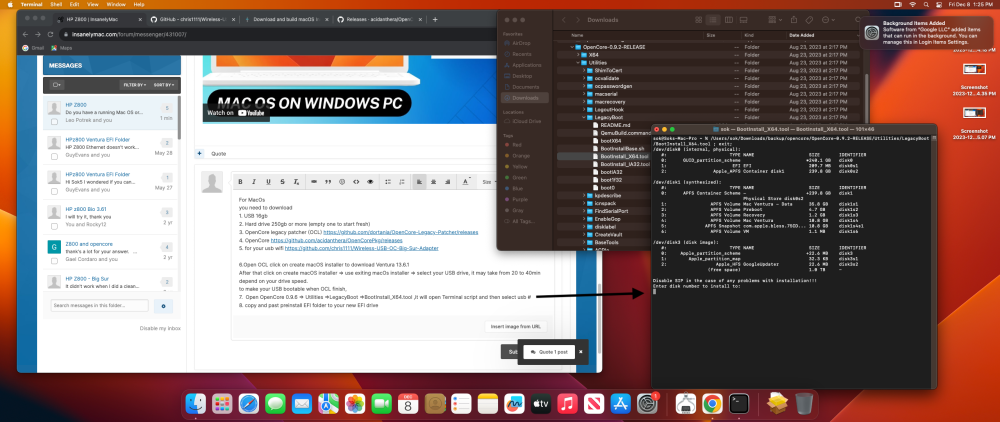The height and width of the screenshot is (422, 1000).
Task: Open Music from the Dock
Action: tap(567, 403)
